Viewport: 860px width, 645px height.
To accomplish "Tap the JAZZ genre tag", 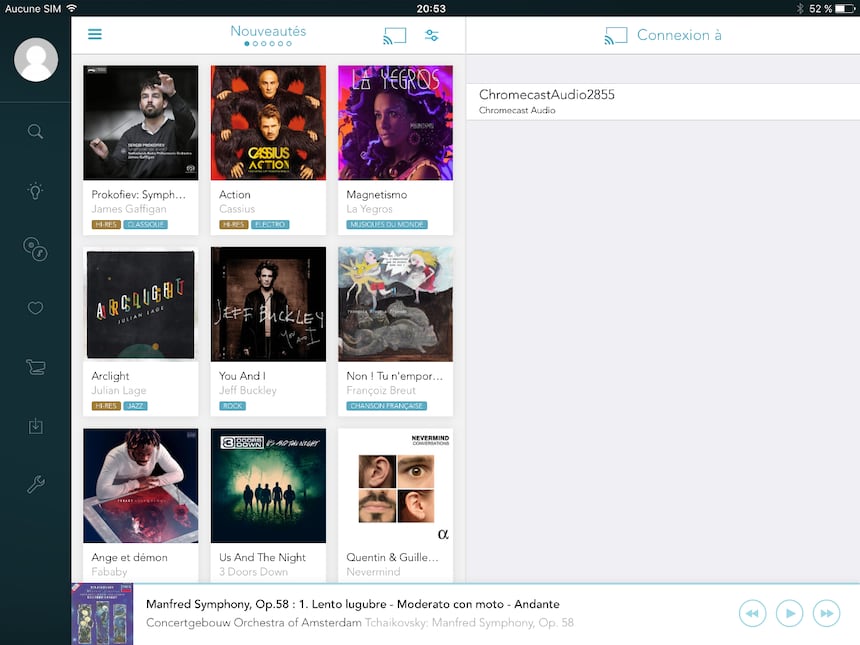I will (x=135, y=406).
